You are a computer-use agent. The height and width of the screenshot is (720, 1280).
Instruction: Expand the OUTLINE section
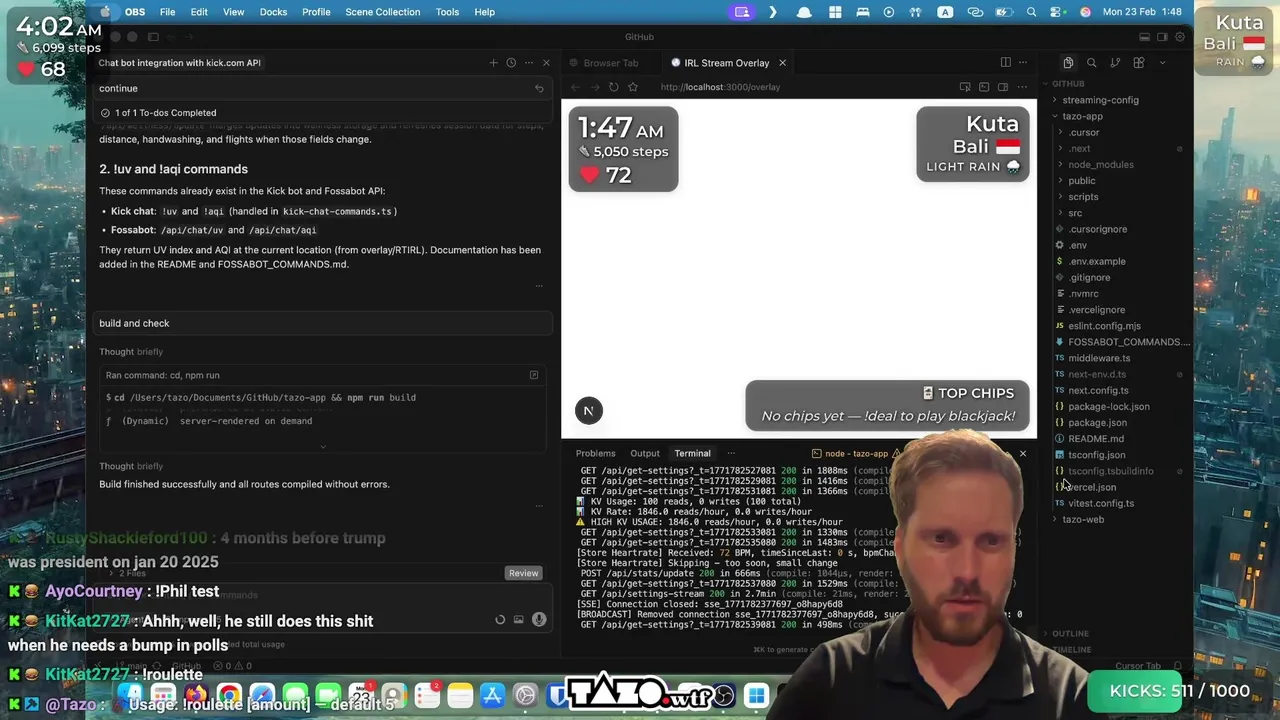click(x=1070, y=633)
